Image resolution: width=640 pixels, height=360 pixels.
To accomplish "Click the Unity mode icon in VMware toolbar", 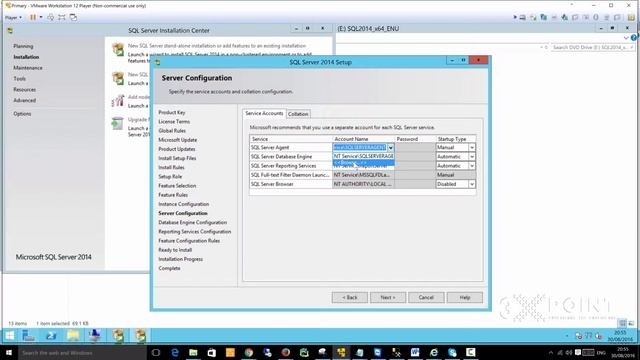I will [x=73, y=17].
